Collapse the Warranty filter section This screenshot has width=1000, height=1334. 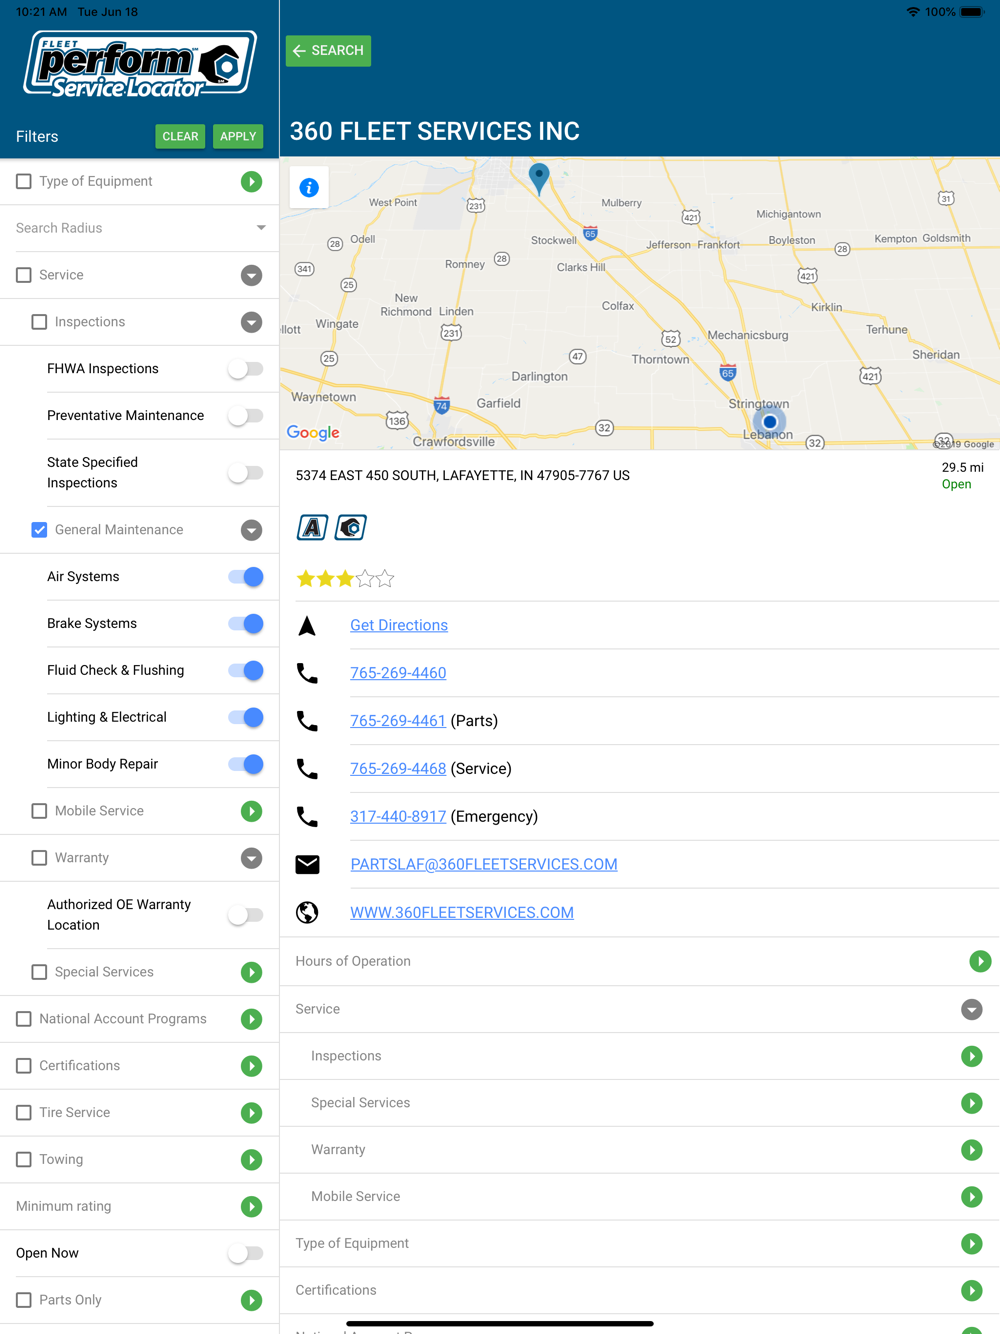coord(251,858)
